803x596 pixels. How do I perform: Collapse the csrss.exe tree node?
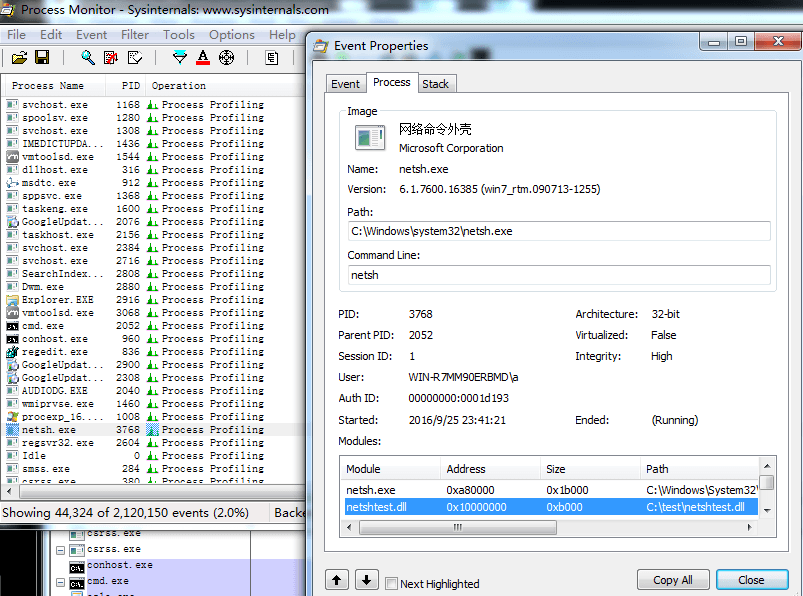click(x=60, y=550)
